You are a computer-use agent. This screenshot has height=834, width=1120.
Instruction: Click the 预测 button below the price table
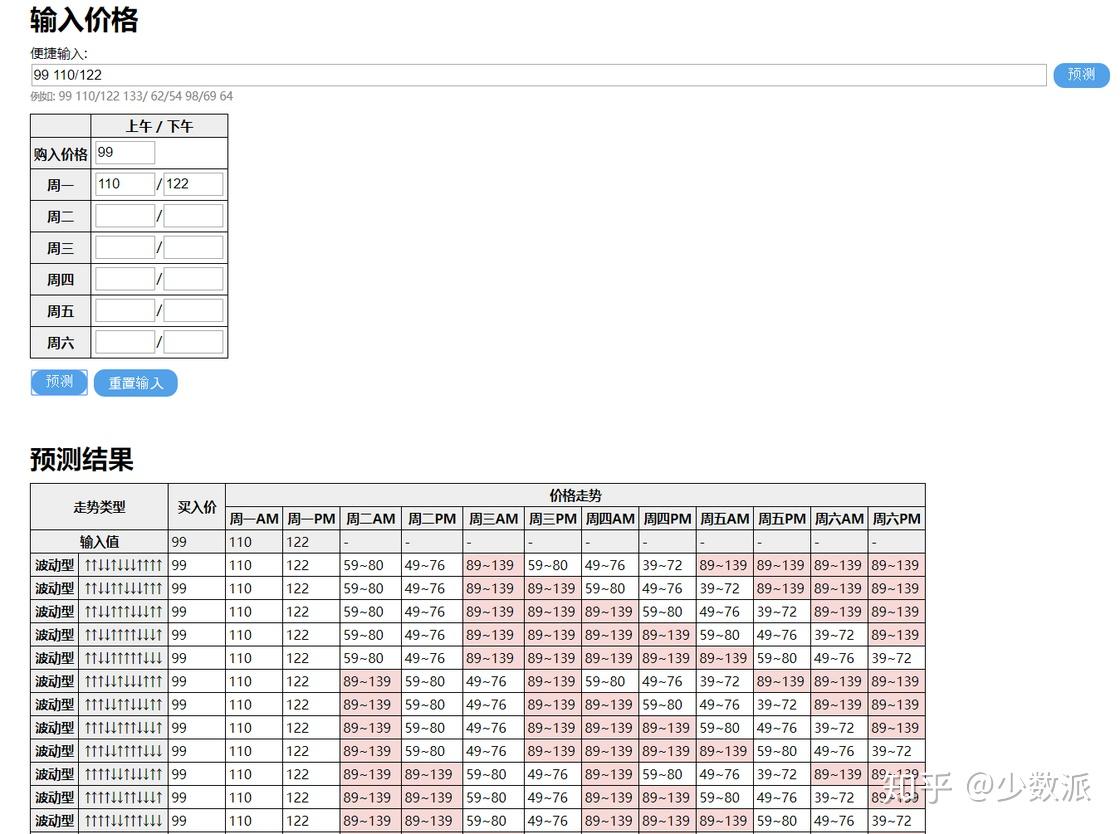tap(59, 382)
